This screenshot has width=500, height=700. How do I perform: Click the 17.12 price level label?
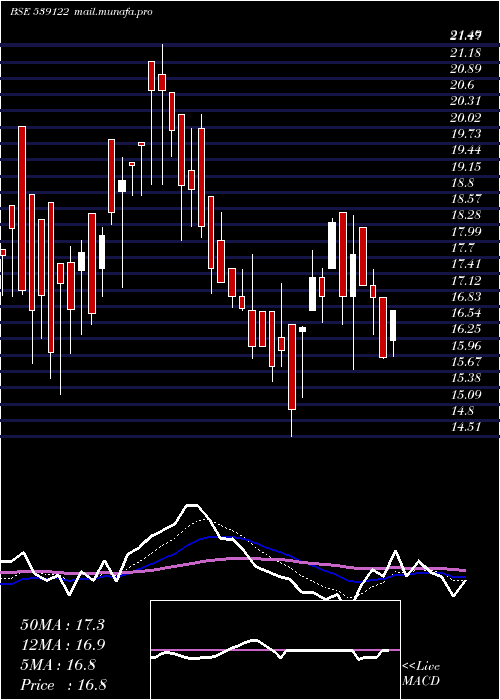pos(465,281)
